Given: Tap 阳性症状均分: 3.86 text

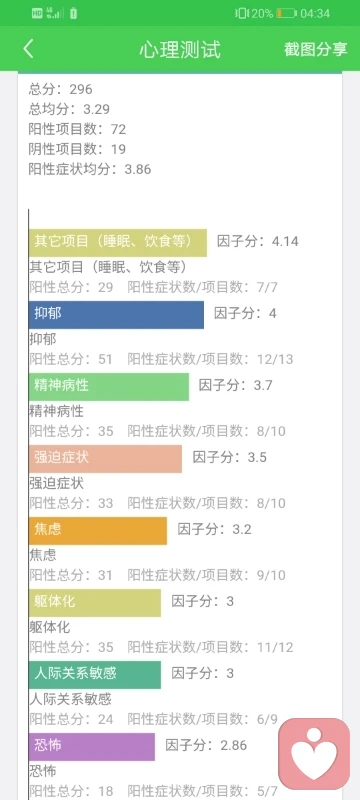Looking at the screenshot, I should coord(90,169).
